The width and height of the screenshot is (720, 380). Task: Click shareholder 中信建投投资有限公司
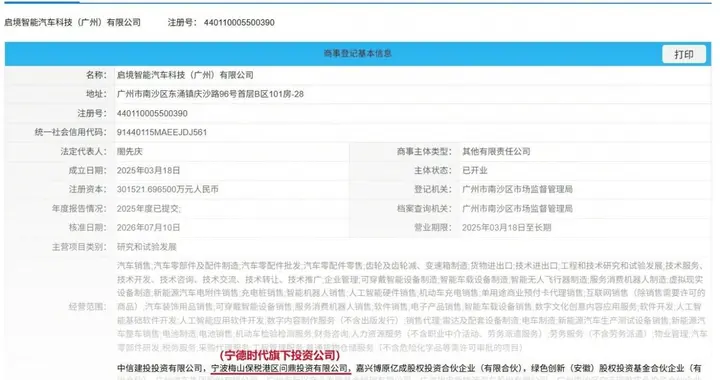(x=159, y=368)
